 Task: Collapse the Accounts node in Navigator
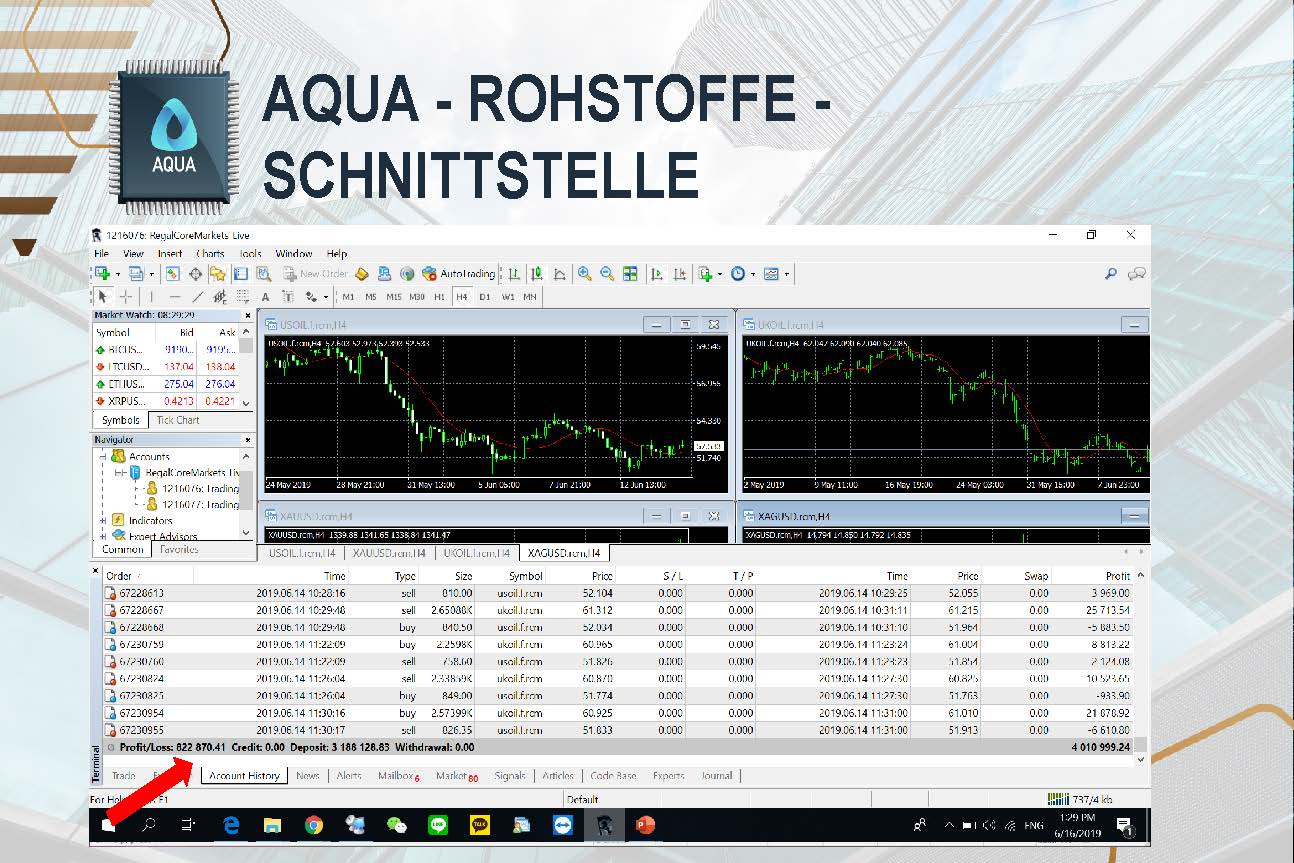coord(103,456)
